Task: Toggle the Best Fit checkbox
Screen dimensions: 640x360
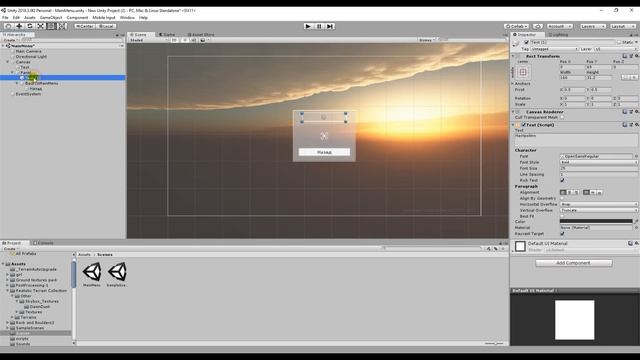Action: pos(562,216)
